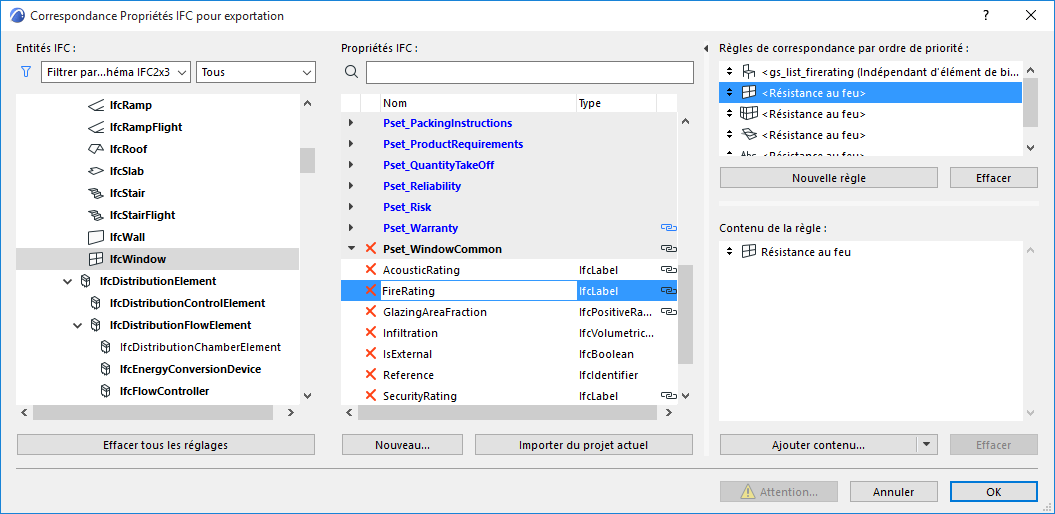Screen dimensions: 1055x514
Task: Toggle the red X on SecurityRating
Action: [x=371, y=396]
